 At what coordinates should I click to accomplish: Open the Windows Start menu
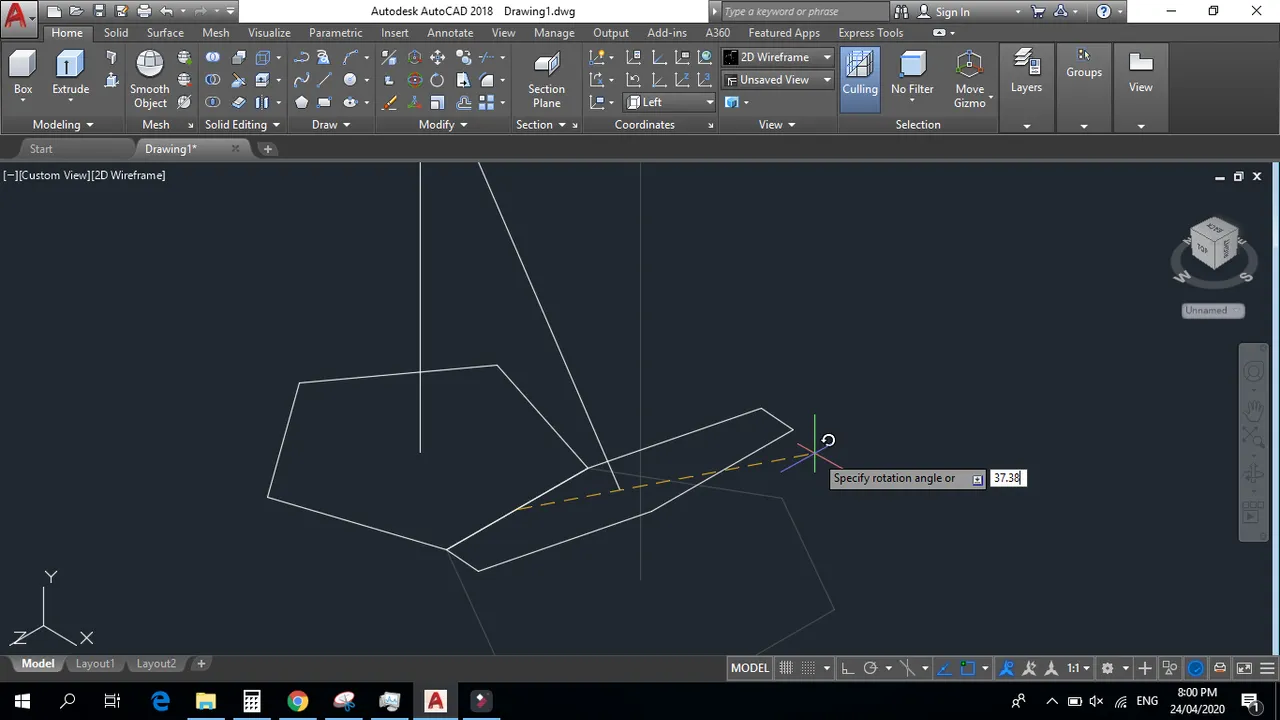pos(22,700)
